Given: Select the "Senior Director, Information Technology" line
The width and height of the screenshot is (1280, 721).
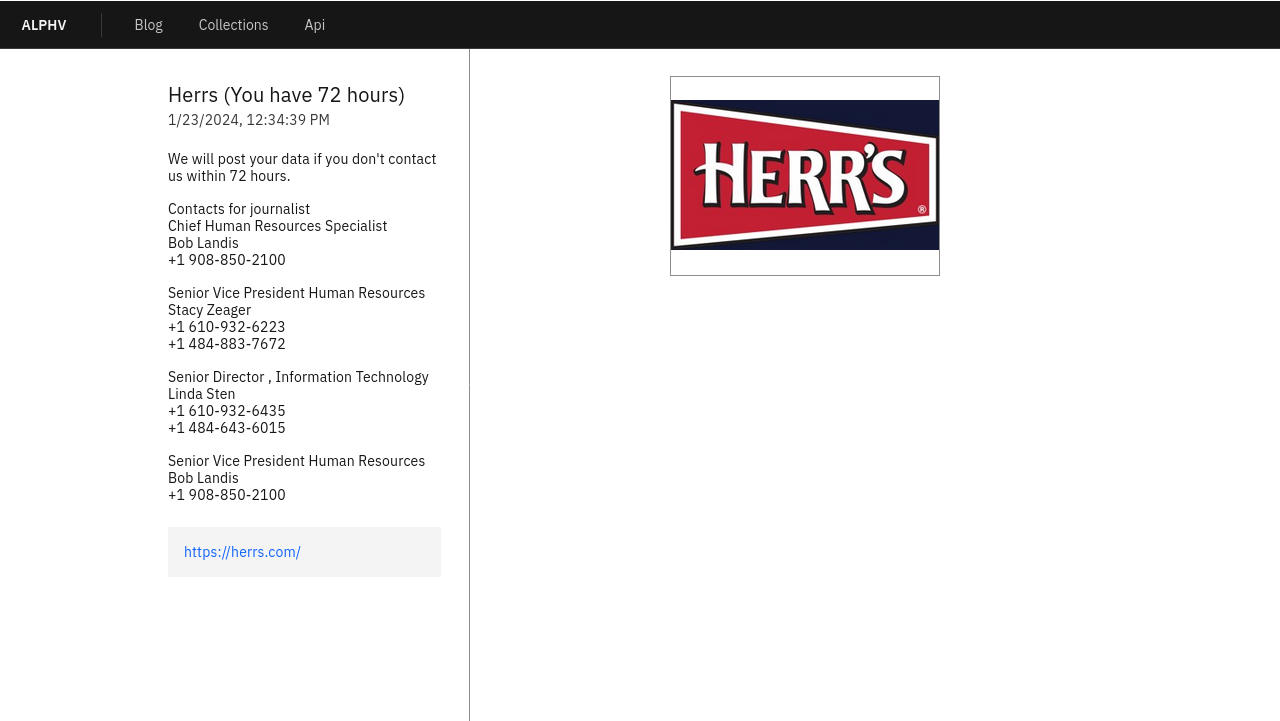Looking at the screenshot, I should [298, 377].
